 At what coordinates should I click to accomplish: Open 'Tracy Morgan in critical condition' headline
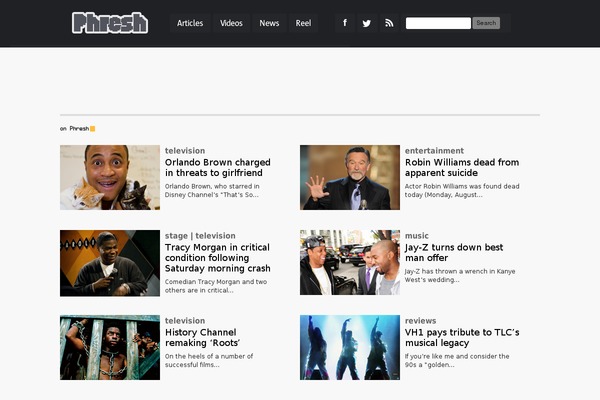point(218,258)
